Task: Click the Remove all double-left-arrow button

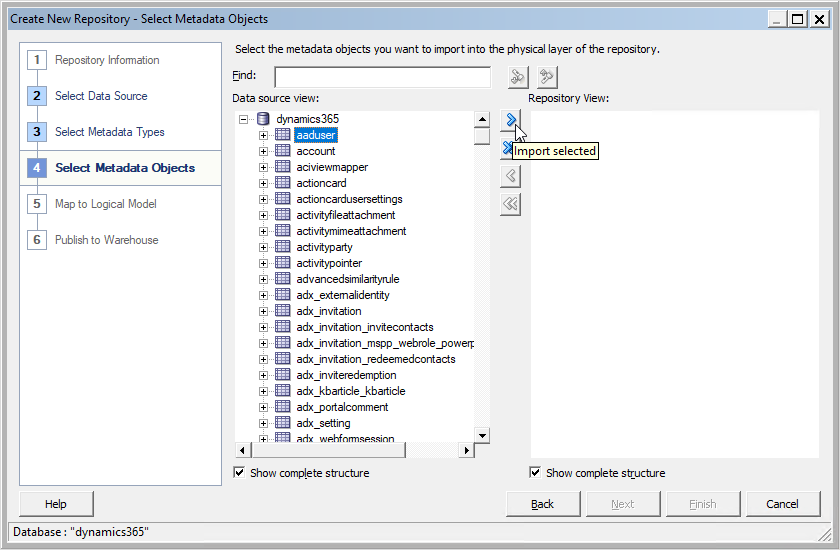Action: [x=511, y=204]
